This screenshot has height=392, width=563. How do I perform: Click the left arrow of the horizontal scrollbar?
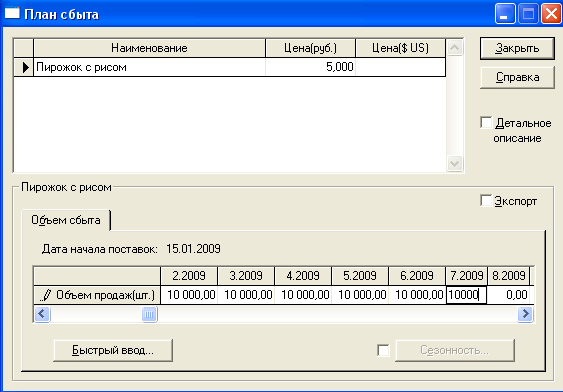coord(42,314)
